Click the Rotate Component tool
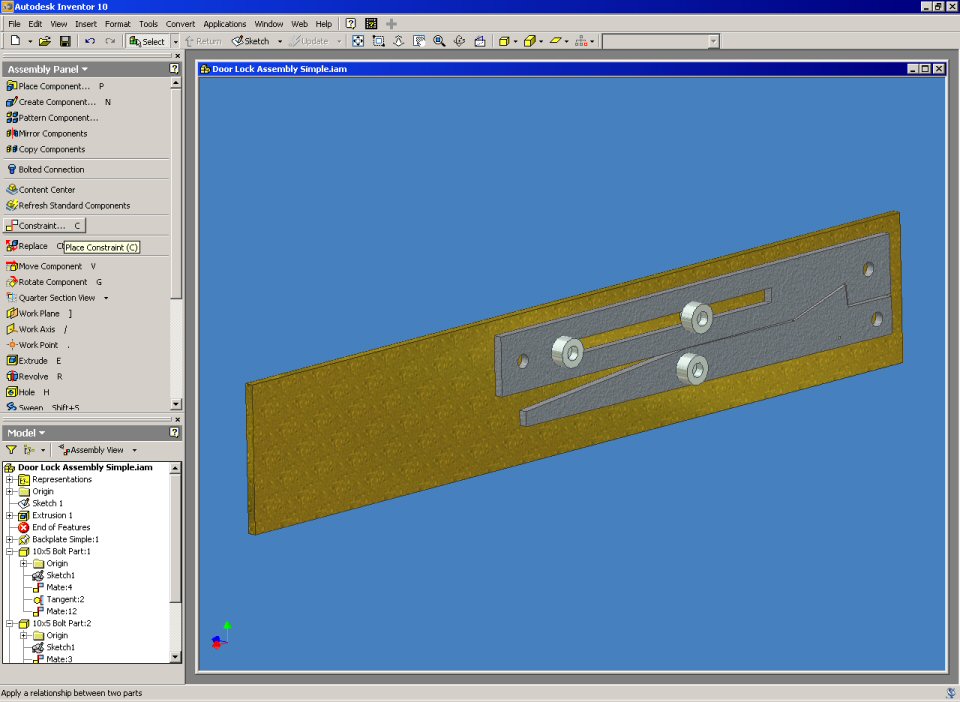960x702 pixels. click(51, 282)
